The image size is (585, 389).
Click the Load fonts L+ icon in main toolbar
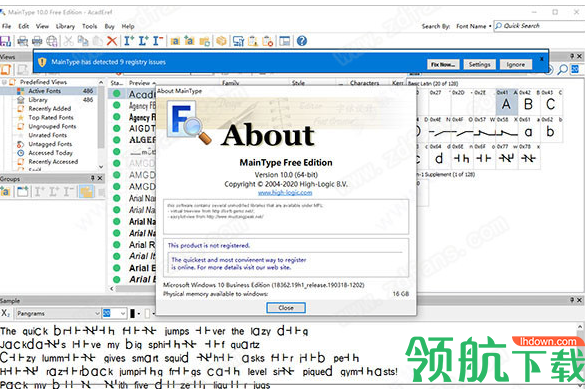pos(143,41)
